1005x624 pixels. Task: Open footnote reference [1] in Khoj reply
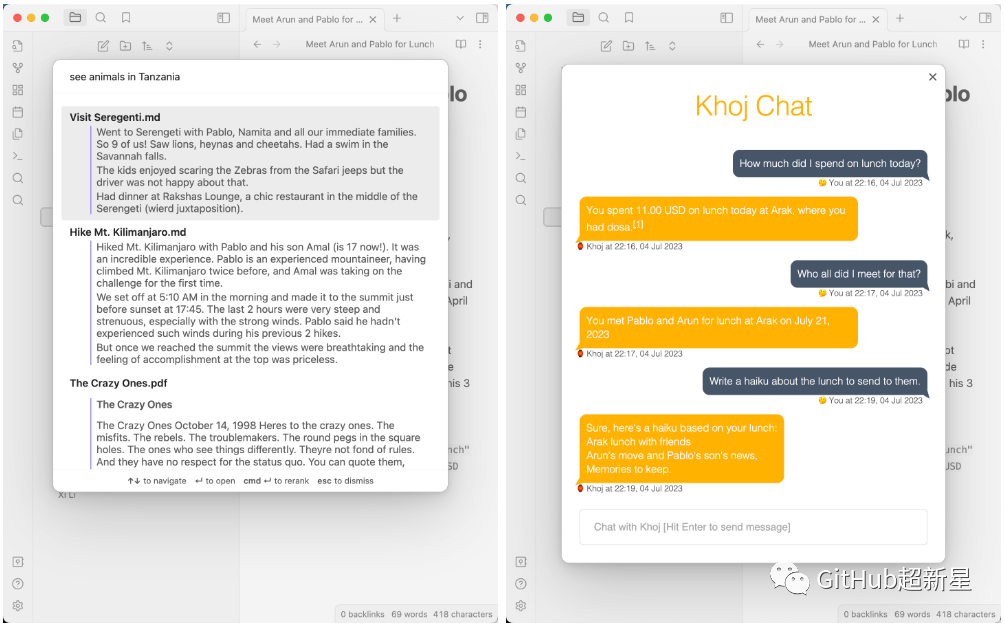638,224
